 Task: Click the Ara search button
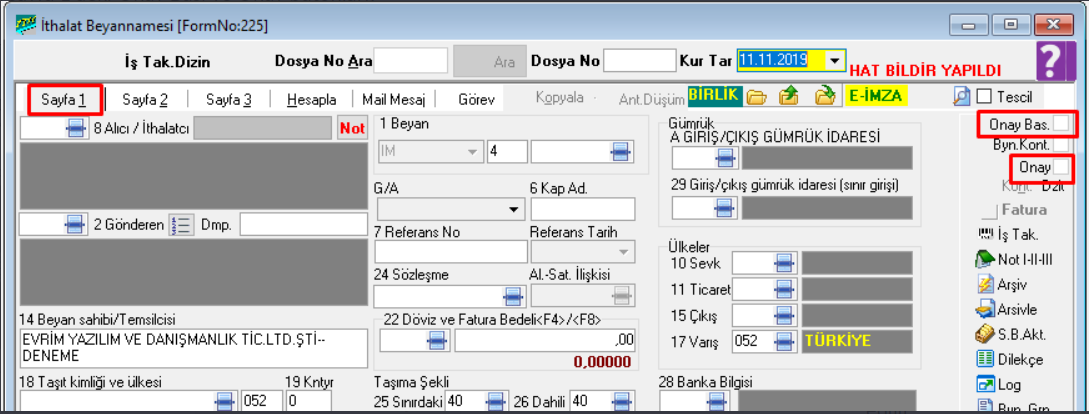pos(488,62)
